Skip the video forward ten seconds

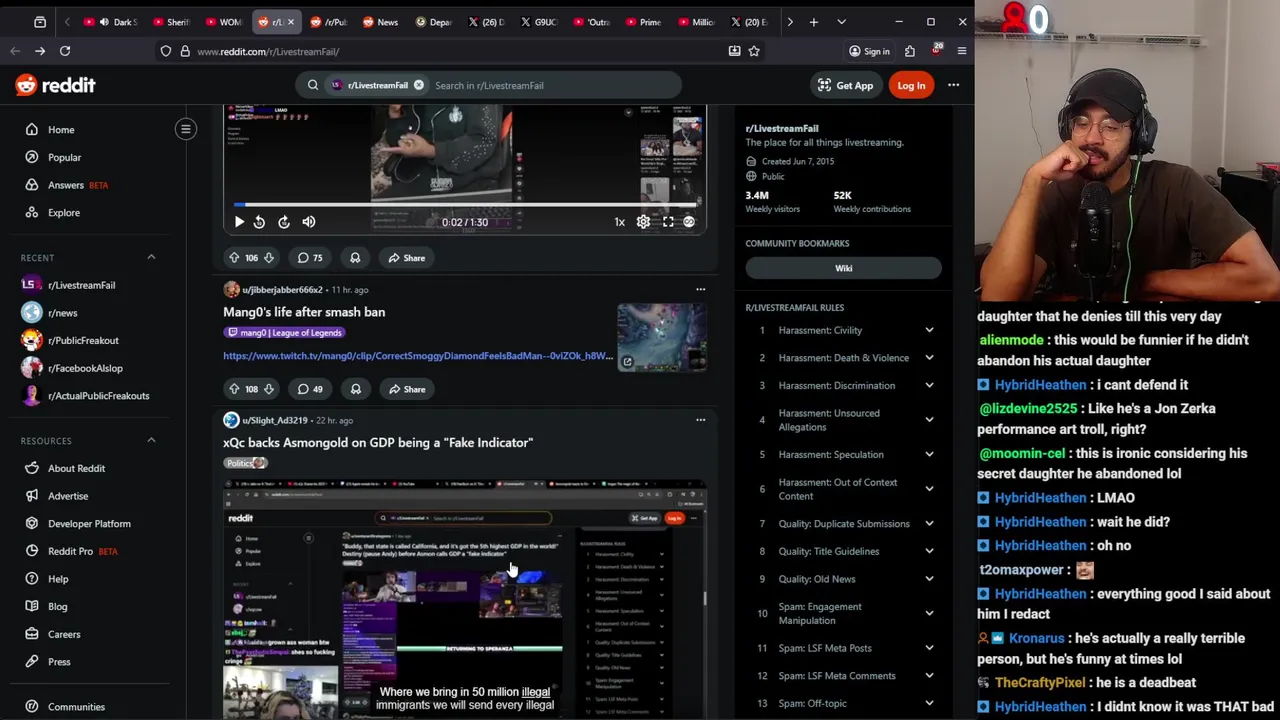pyautogui.click(x=284, y=222)
